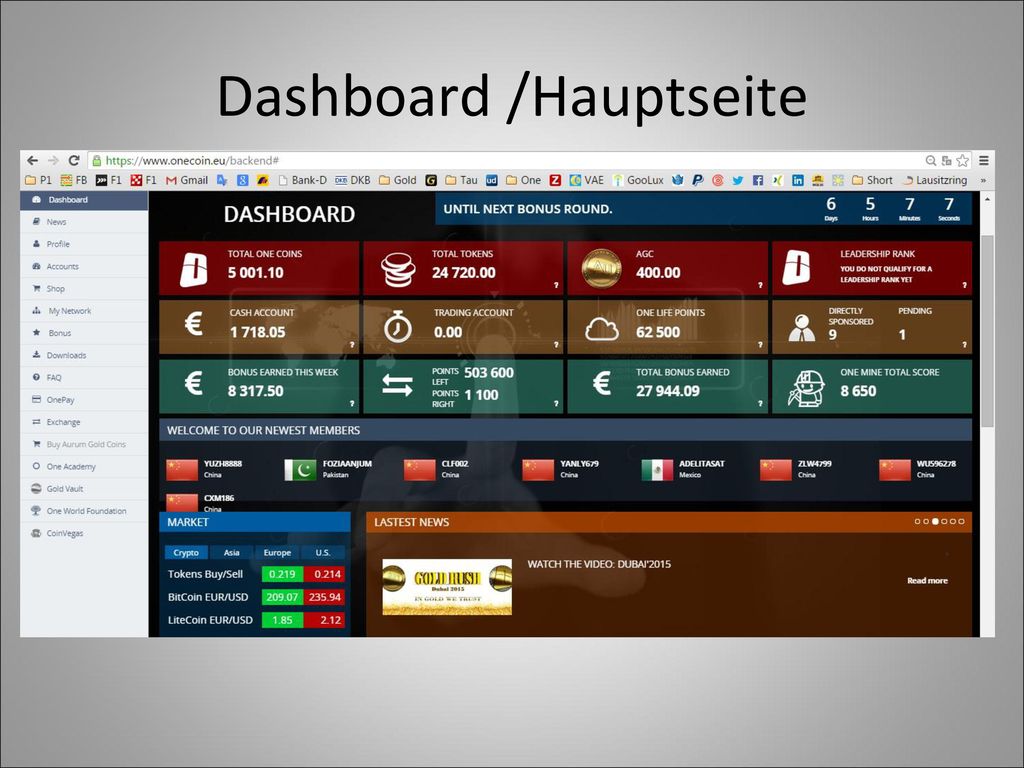This screenshot has width=1024, height=768.
Task: Click the help icon on Cash Account card
Action: tap(352, 345)
